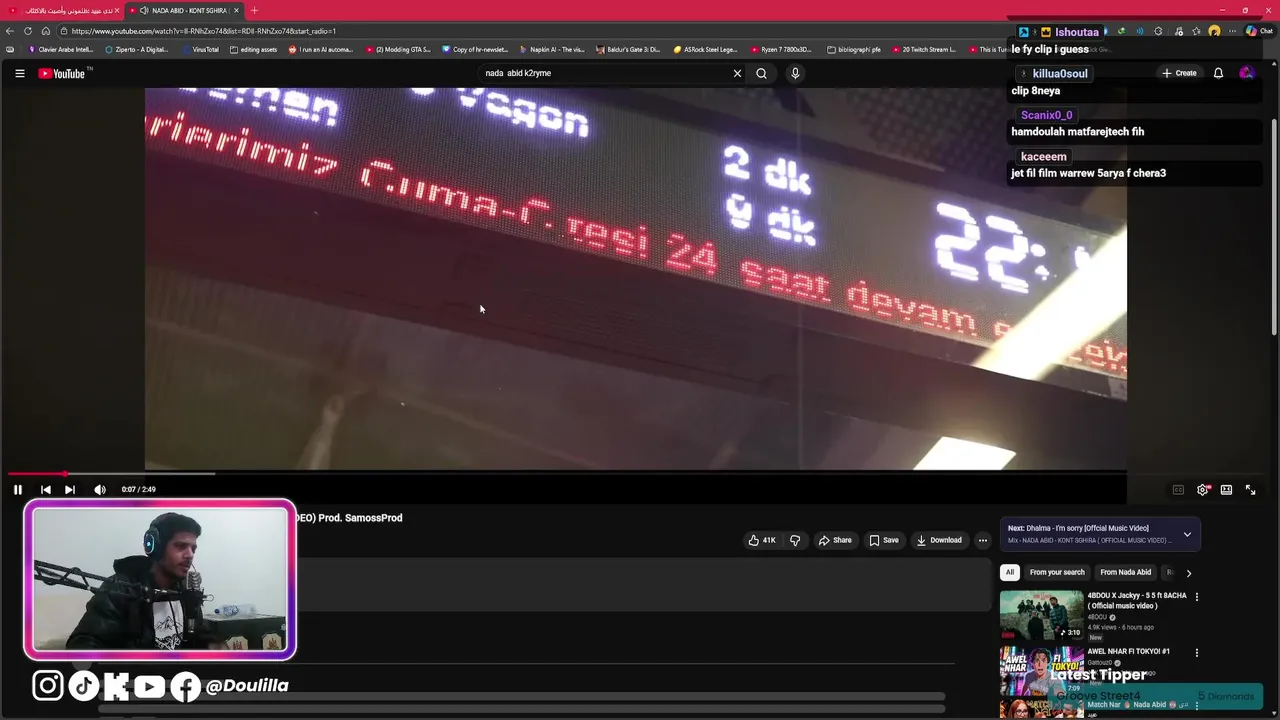The height and width of the screenshot is (720, 1280).
Task: Open the Baldur's Gate 3 bookmark
Action: [x=629, y=49]
